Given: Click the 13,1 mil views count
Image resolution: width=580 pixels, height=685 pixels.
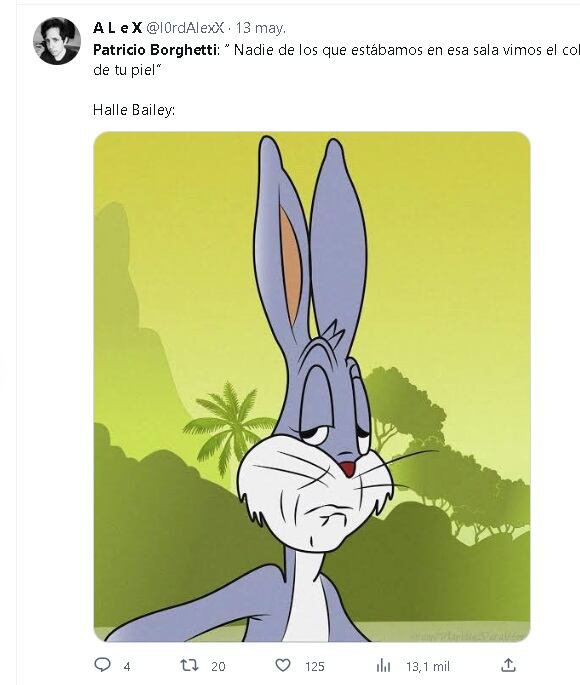Looking at the screenshot, I should pyautogui.click(x=428, y=666).
